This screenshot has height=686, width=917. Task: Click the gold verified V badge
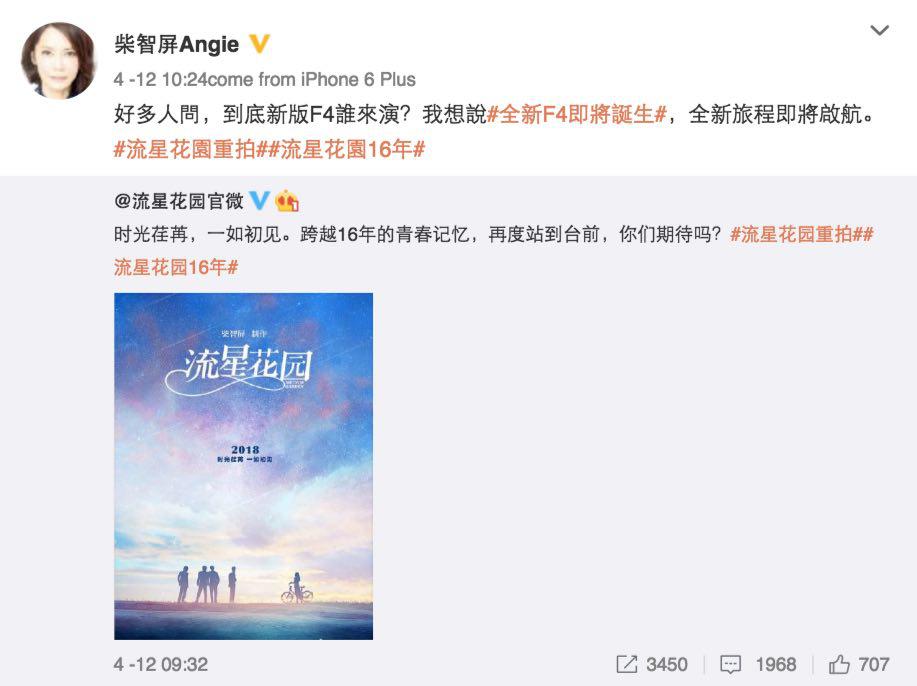260,44
